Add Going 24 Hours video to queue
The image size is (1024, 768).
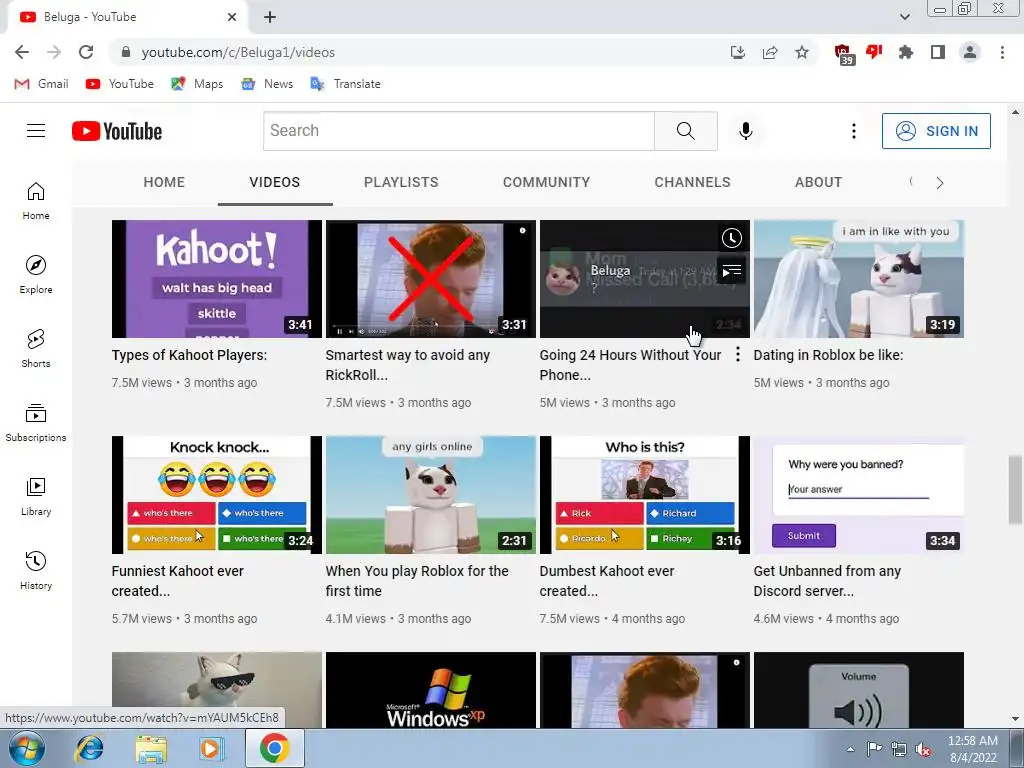pos(731,270)
